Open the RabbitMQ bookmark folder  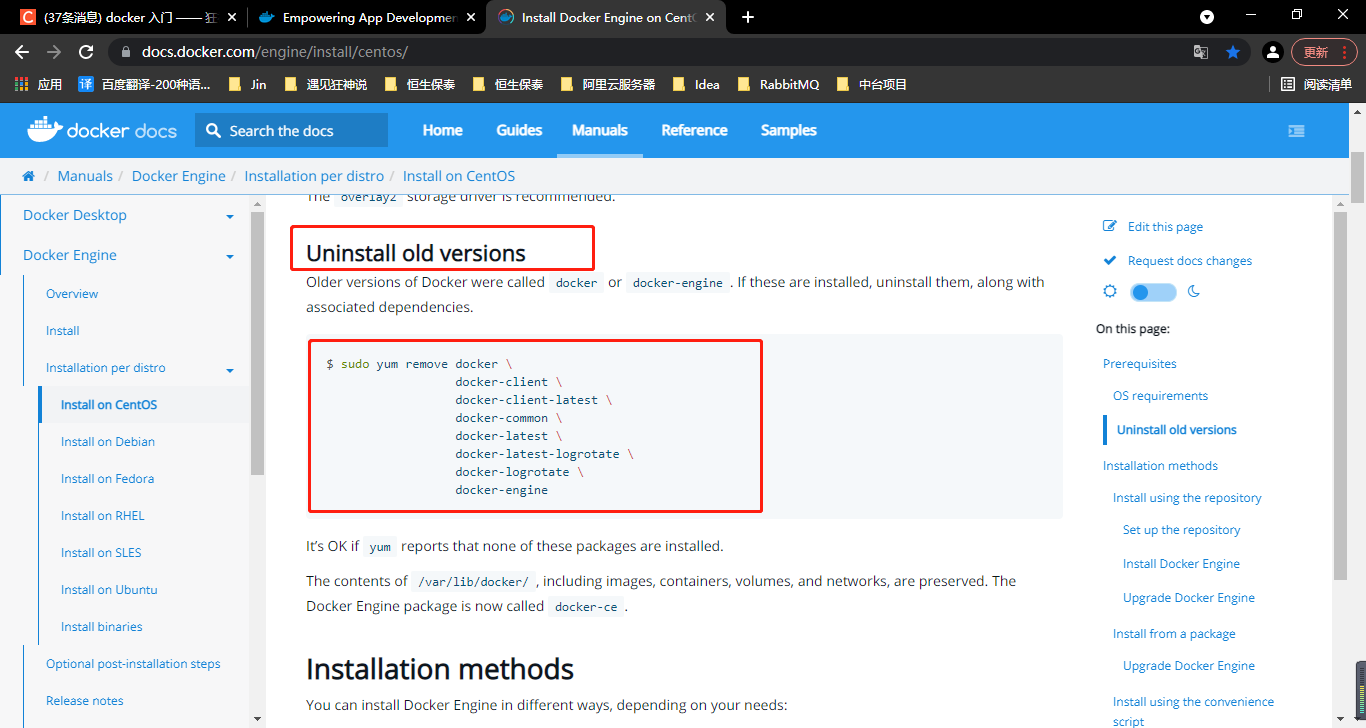pyautogui.click(x=778, y=85)
